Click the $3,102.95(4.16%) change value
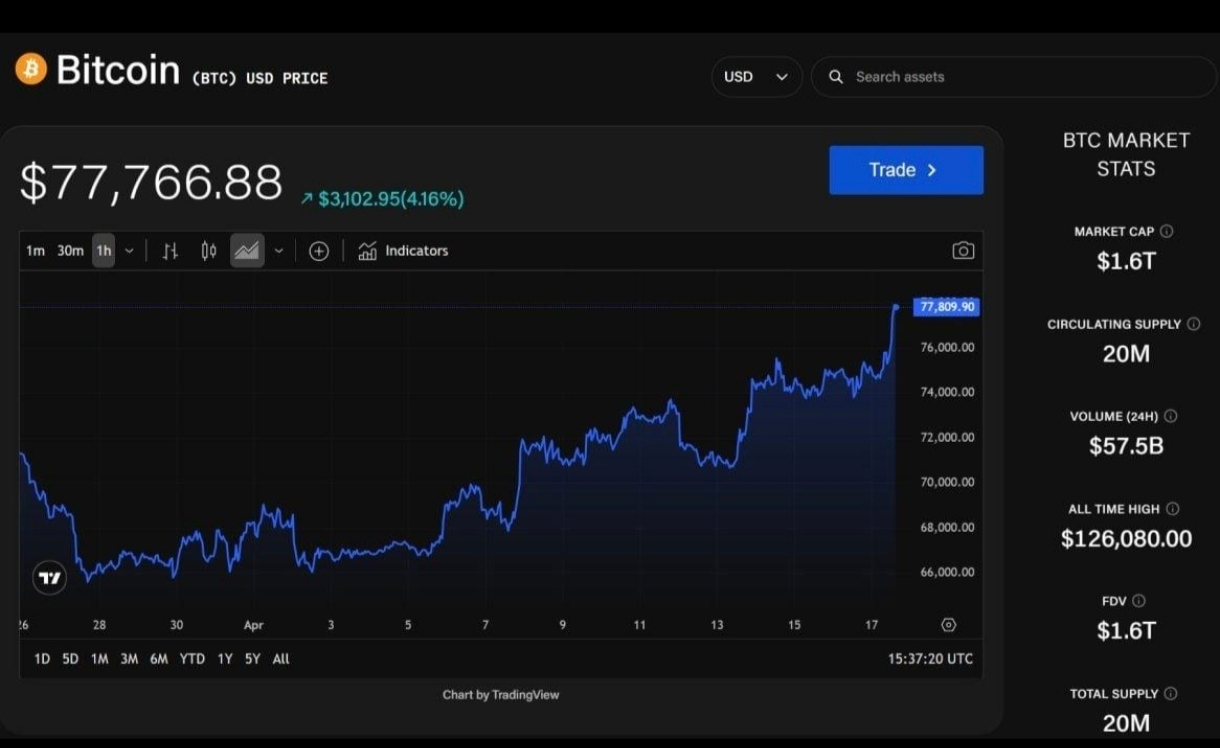Viewport: 1220px width, 748px height. coord(391,199)
